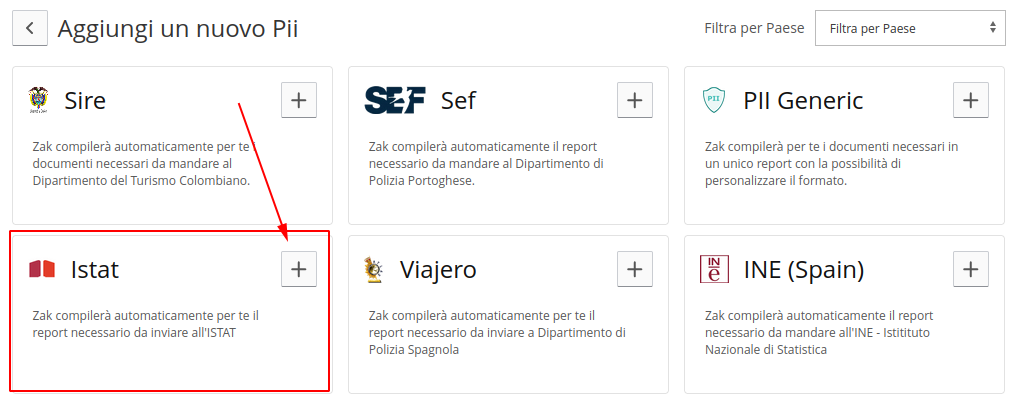This screenshot has width=1021, height=400.
Task: Select the PII Generic card title
Action: [x=803, y=100]
